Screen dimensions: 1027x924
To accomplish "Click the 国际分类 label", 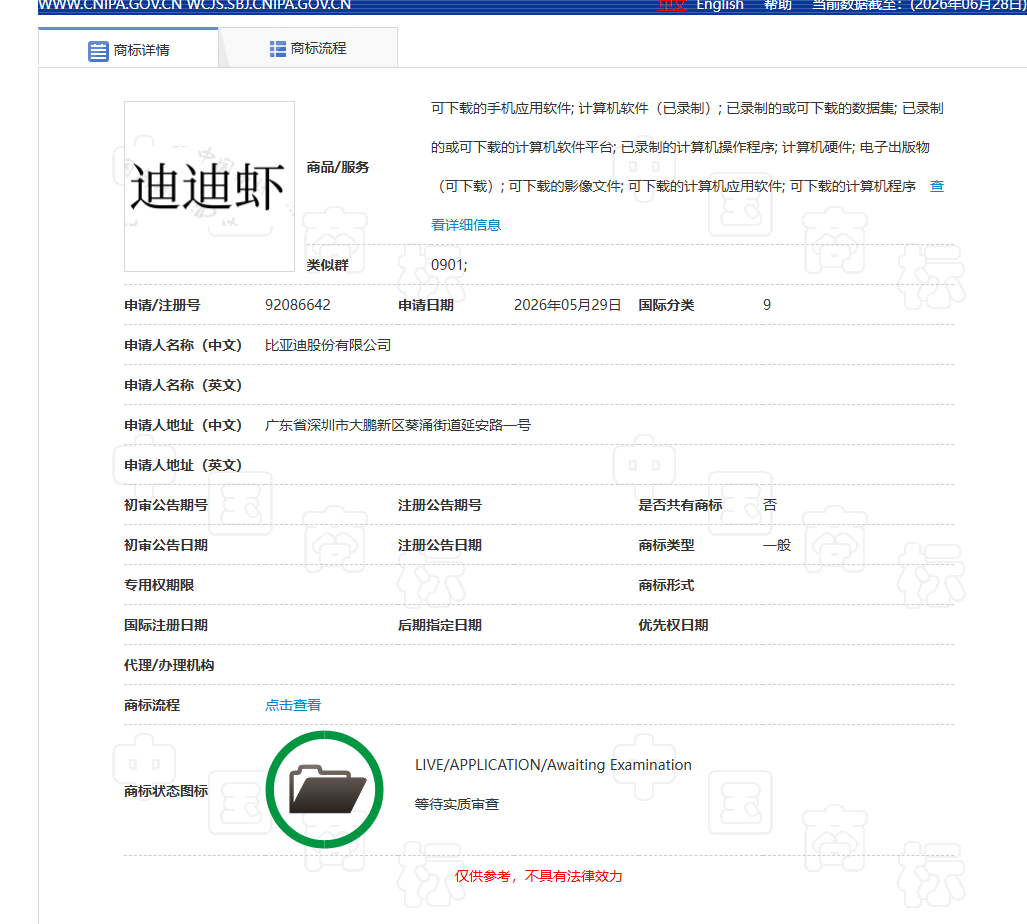I will pos(666,305).
